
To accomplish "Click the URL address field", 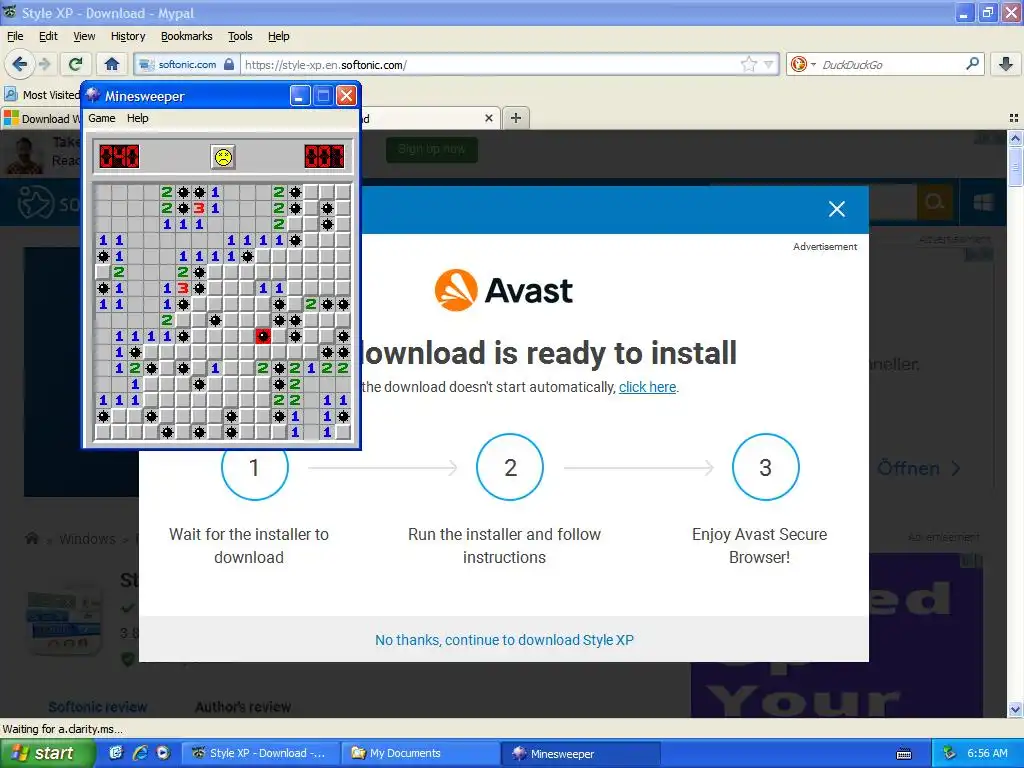I will (x=490, y=65).
